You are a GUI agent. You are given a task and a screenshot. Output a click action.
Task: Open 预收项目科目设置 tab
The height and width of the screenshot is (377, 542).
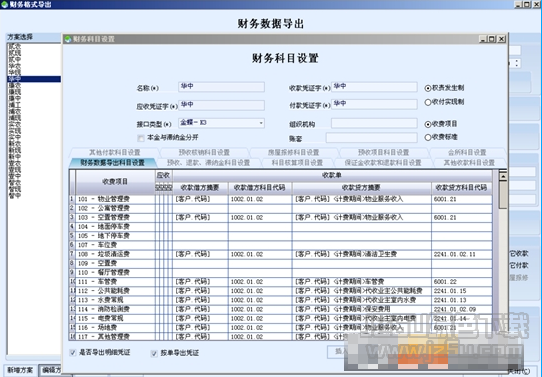point(383,152)
